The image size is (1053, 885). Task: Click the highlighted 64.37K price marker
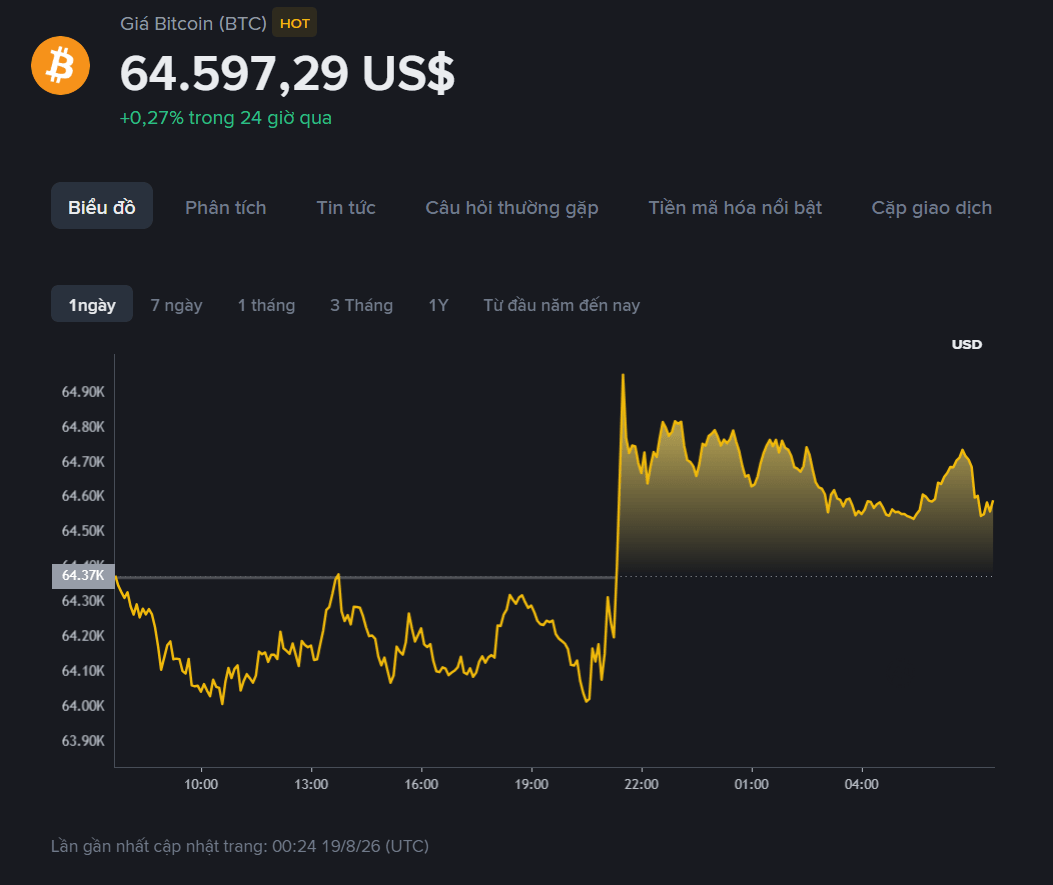pos(83,575)
